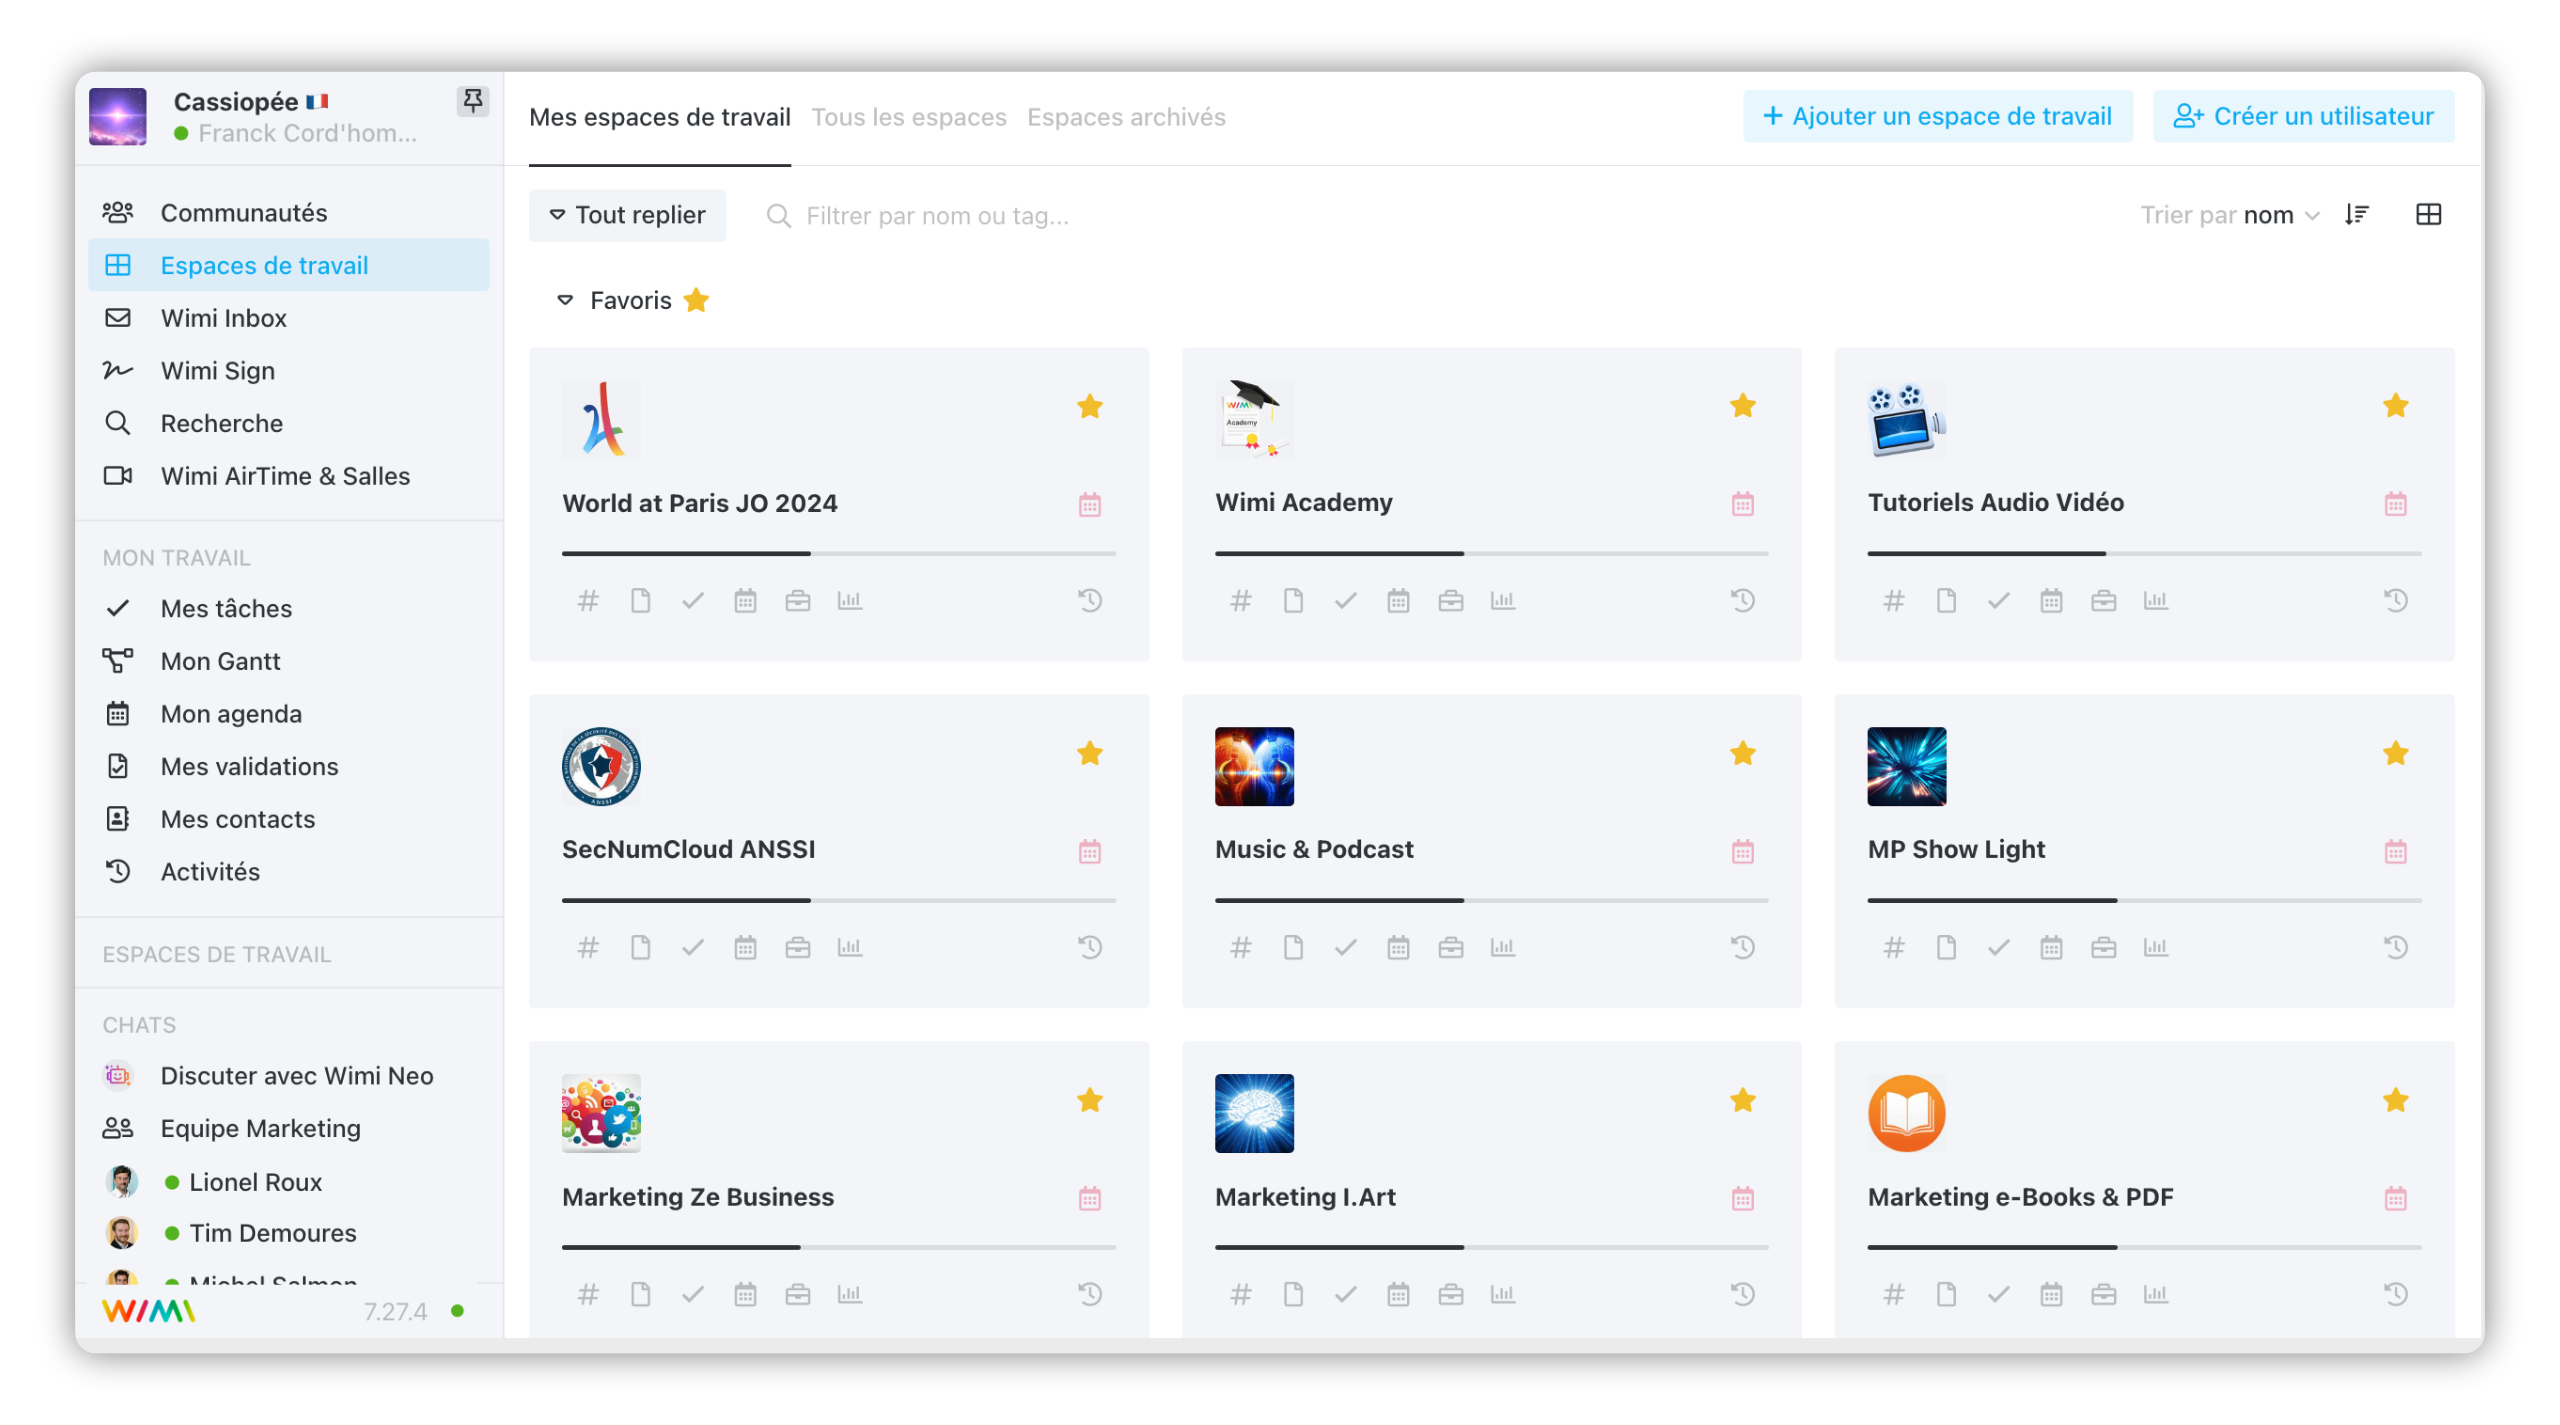Click Créer un utilisateur button
This screenshot has width=2560, height=1425.
click(x=2303, y=116)
